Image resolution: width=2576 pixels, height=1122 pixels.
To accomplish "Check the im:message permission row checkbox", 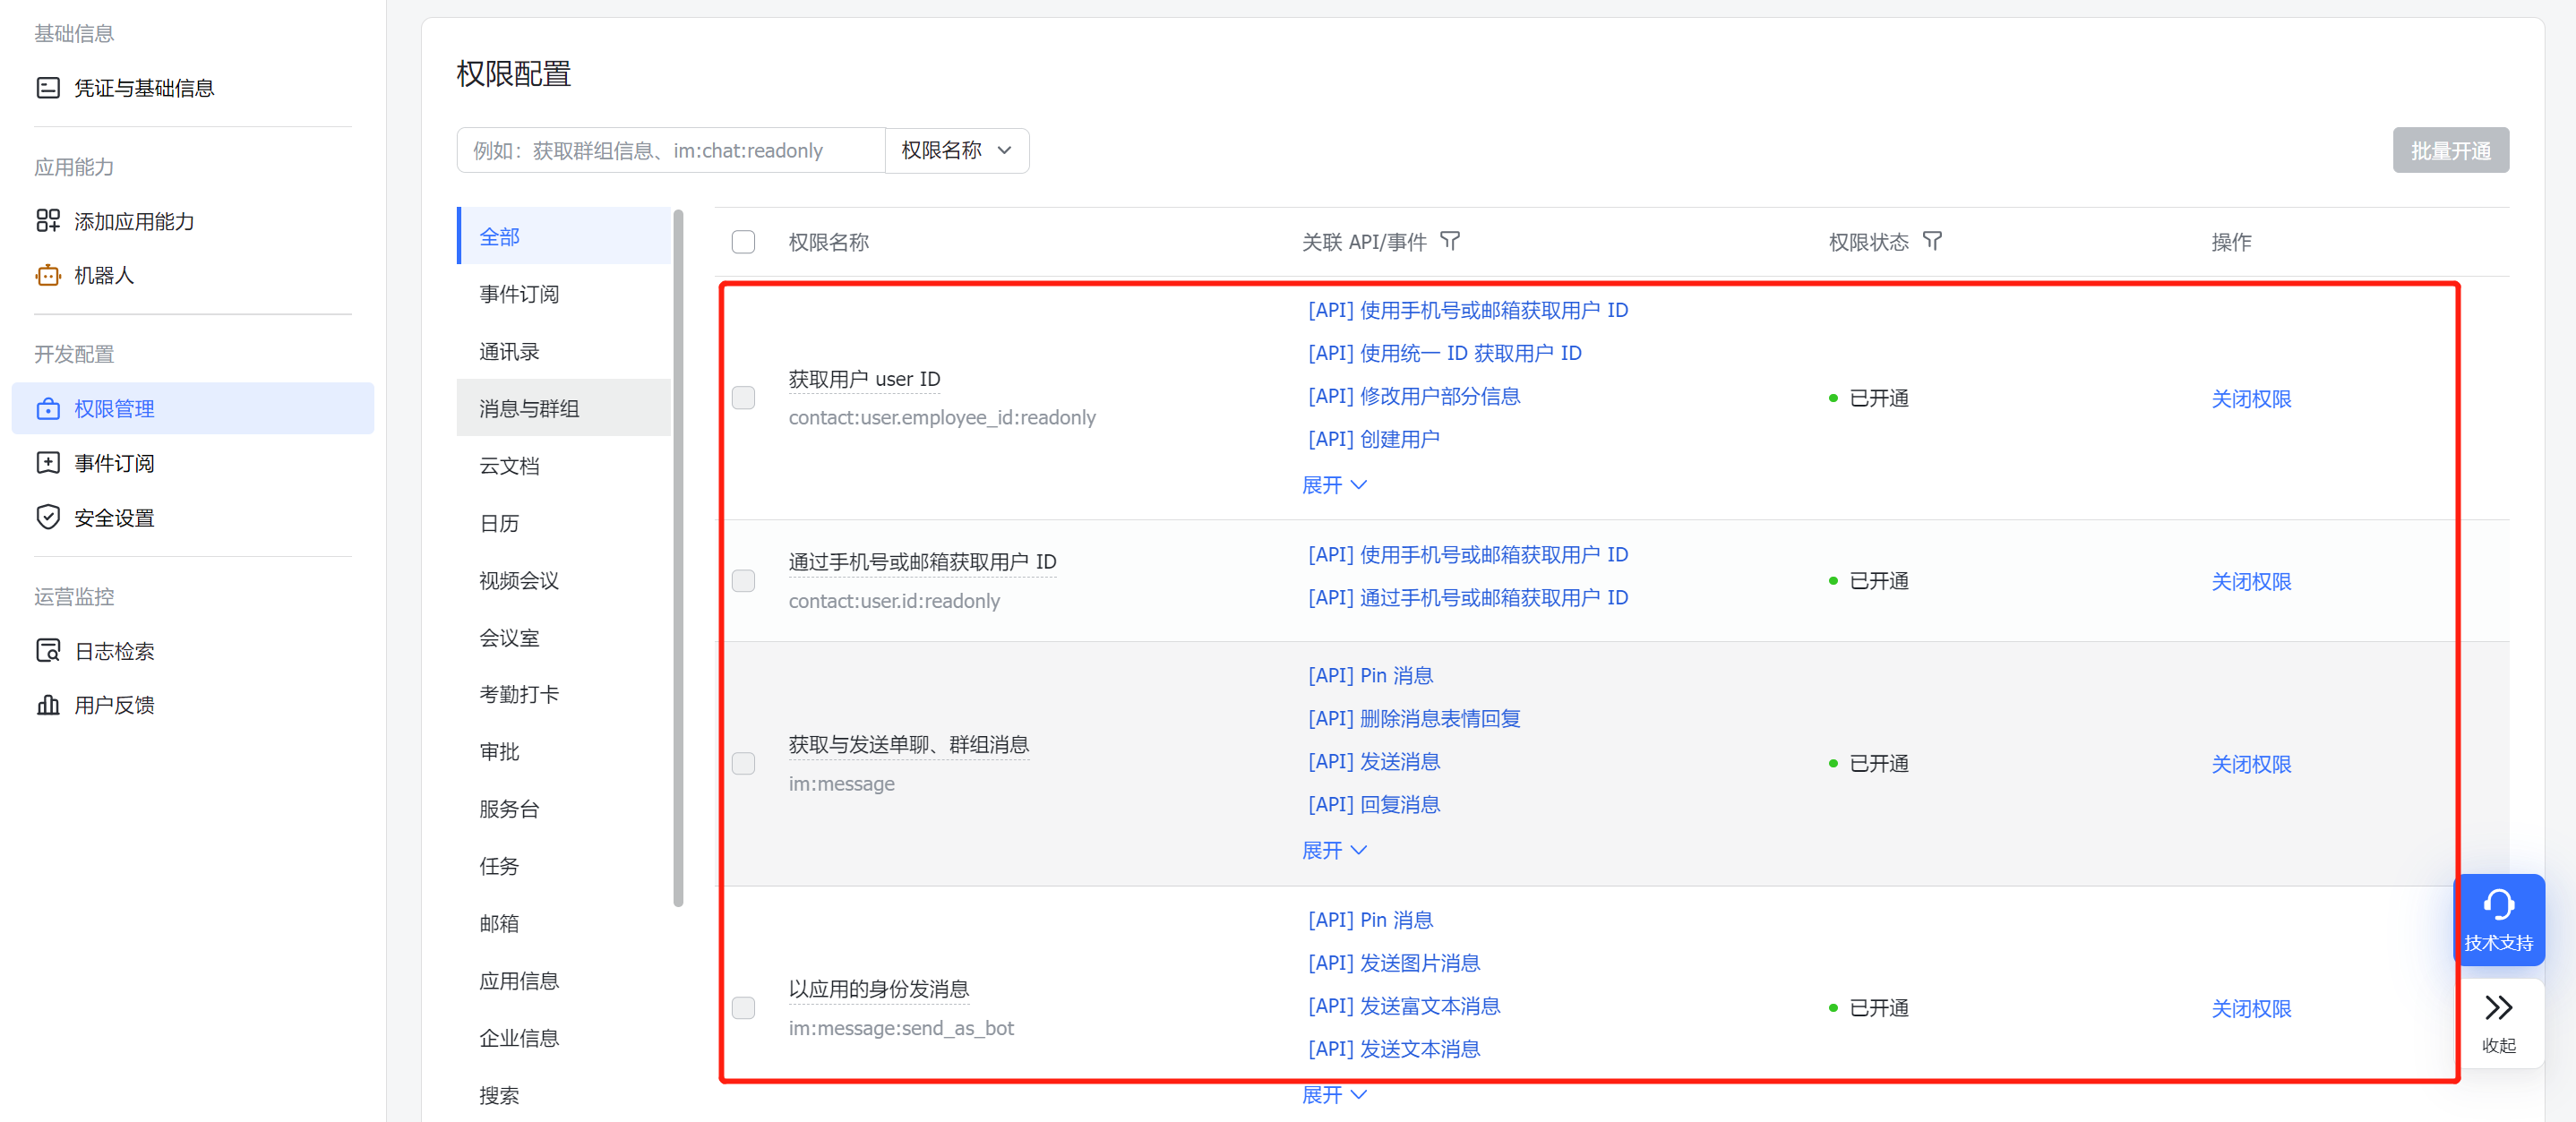I will coord(743,764).
